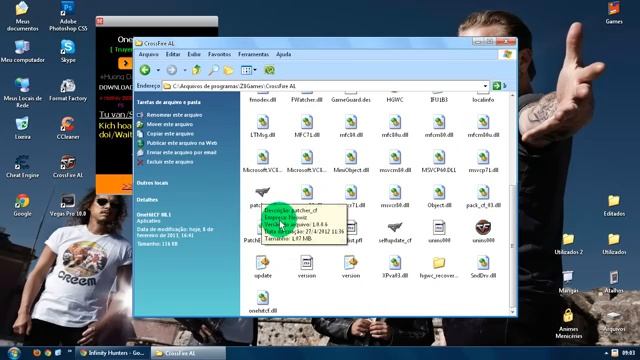Open Back button history dropdown arrow
This screenshot has width=640, height=360.
pyautogui.click(x=158, y=70)
